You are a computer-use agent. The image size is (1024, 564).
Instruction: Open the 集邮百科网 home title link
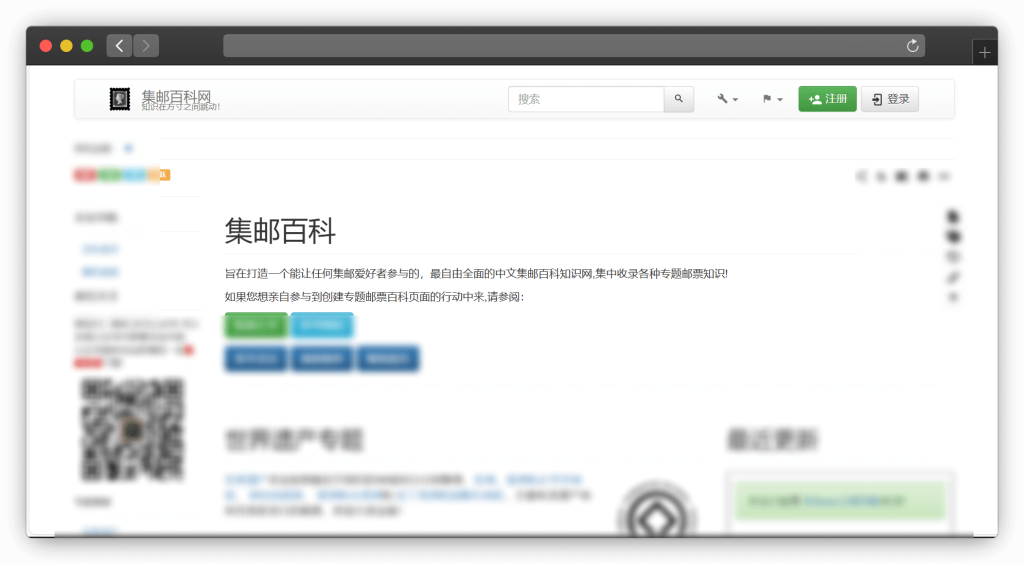point(176,97)
